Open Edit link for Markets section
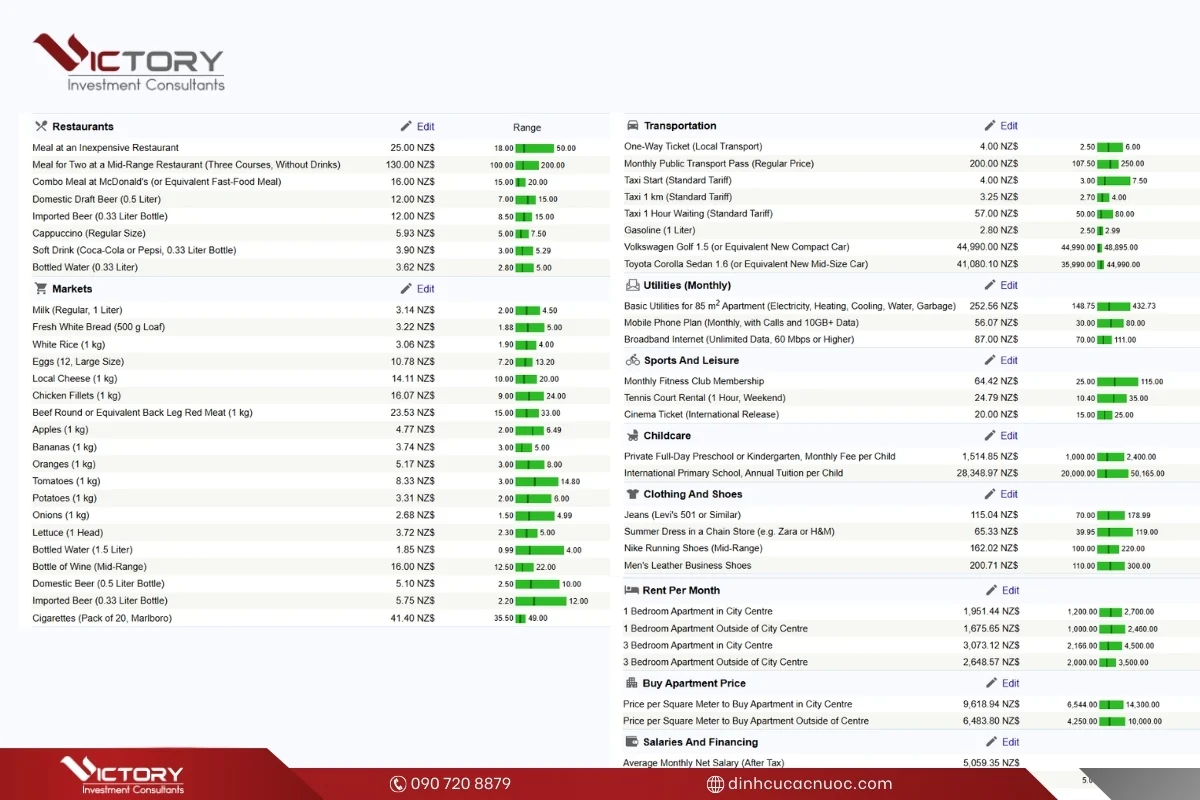 (418, 289)
